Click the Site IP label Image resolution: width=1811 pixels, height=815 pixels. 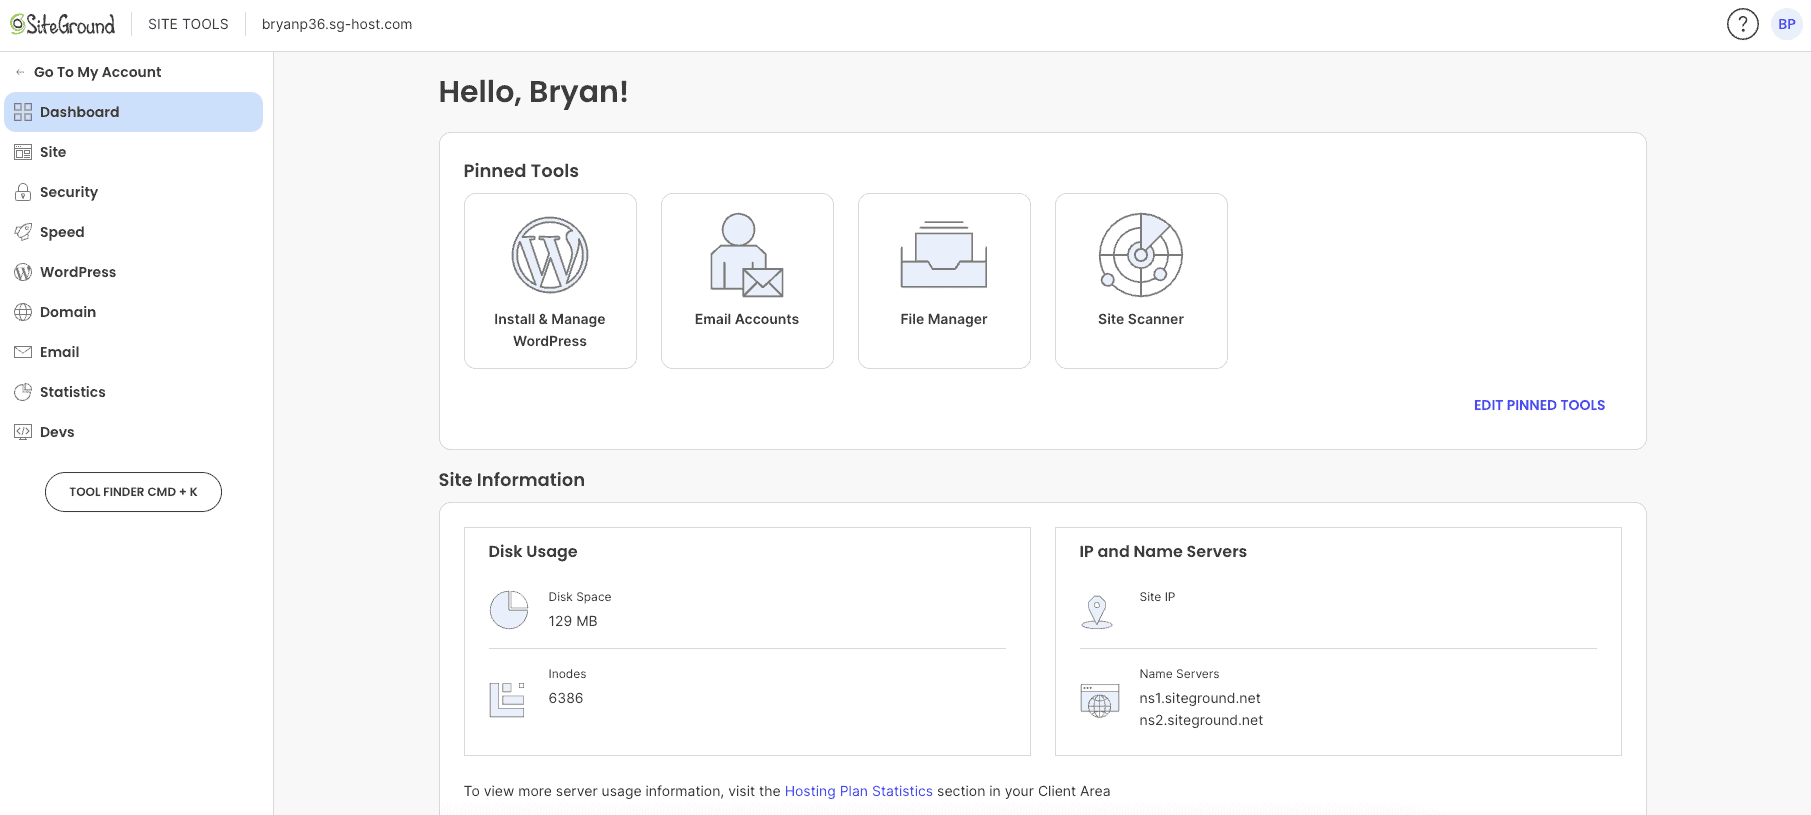coord(1157,597)
